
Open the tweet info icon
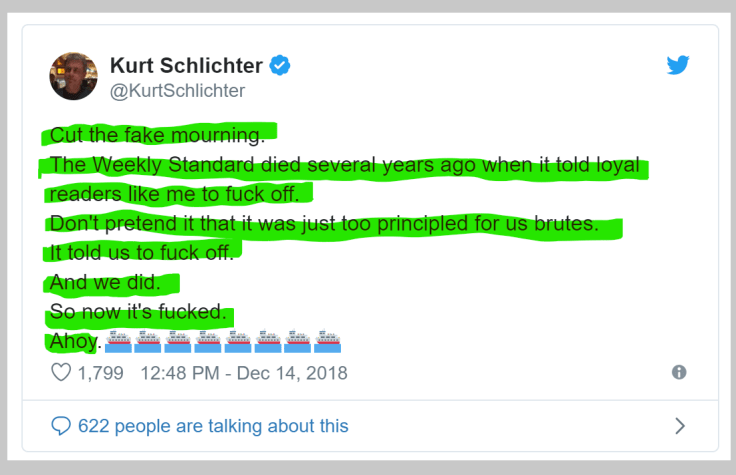[679, 372]
